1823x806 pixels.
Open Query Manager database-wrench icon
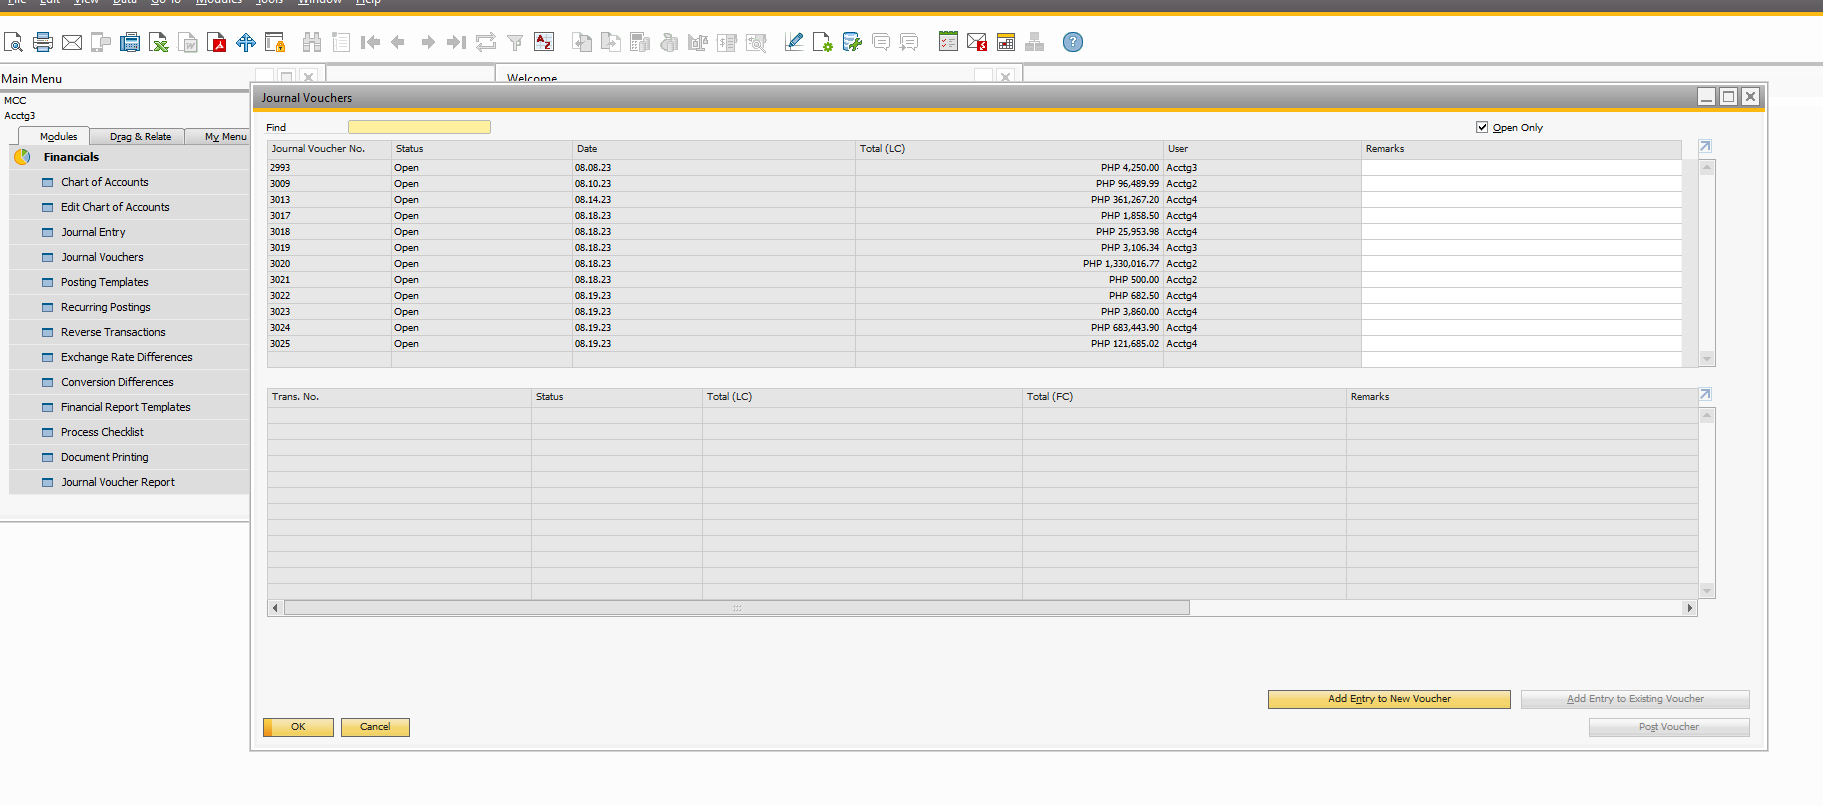click(852, 42)
